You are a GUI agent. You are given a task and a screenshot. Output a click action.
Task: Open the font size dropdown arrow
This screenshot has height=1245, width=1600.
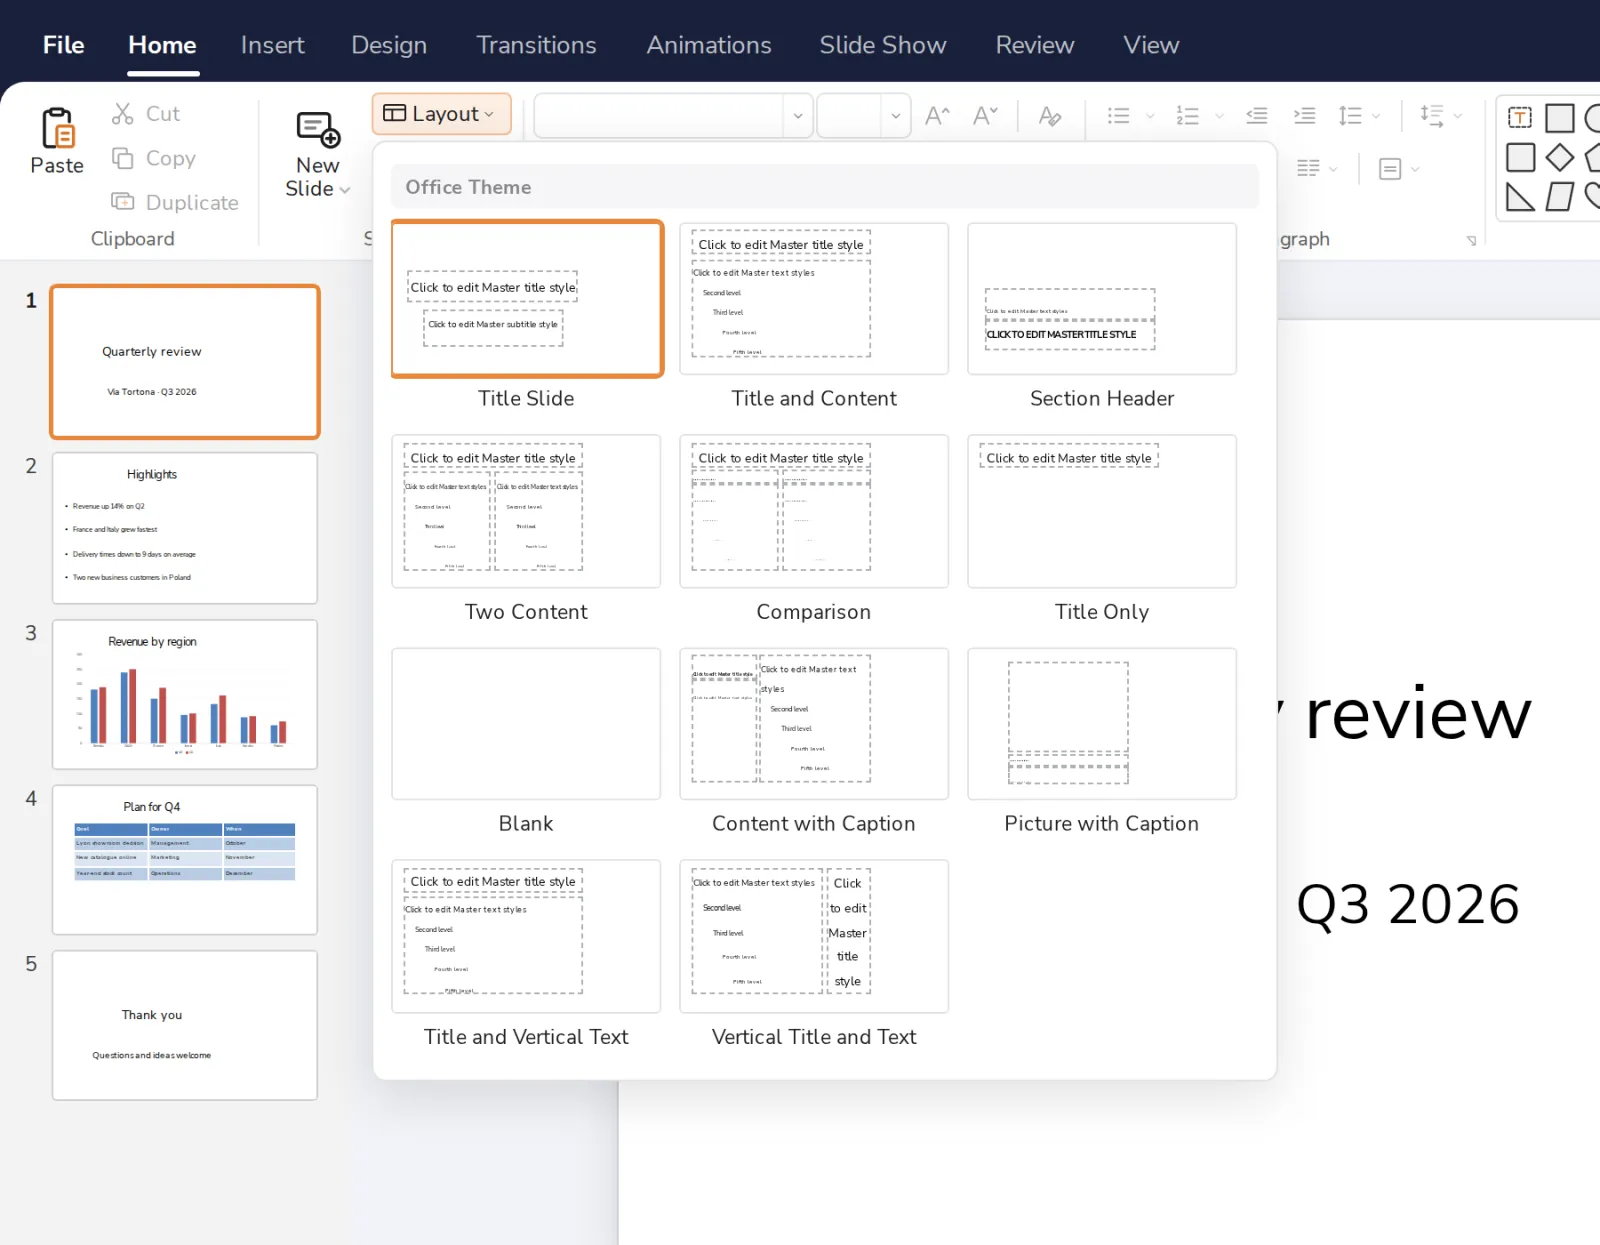895,115
